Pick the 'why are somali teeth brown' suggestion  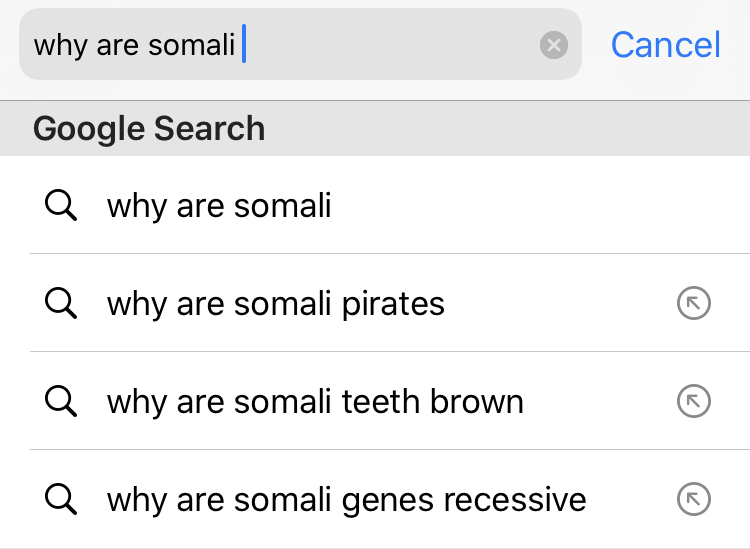coord(315,402)
